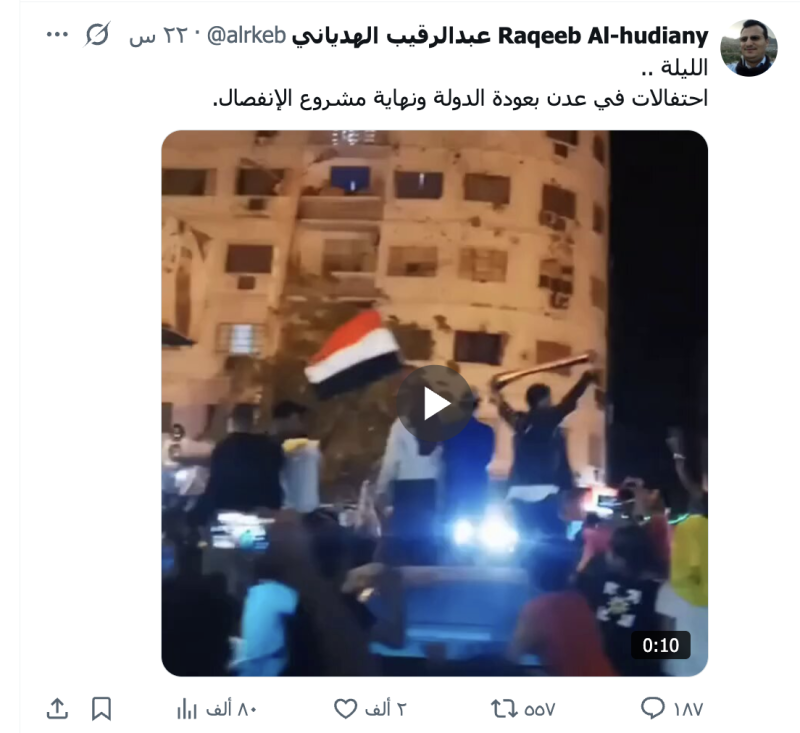The height and width of the screenshot is (733, 800).
Task: Click the ١٨٧ replies count
Action: point(688,709)
